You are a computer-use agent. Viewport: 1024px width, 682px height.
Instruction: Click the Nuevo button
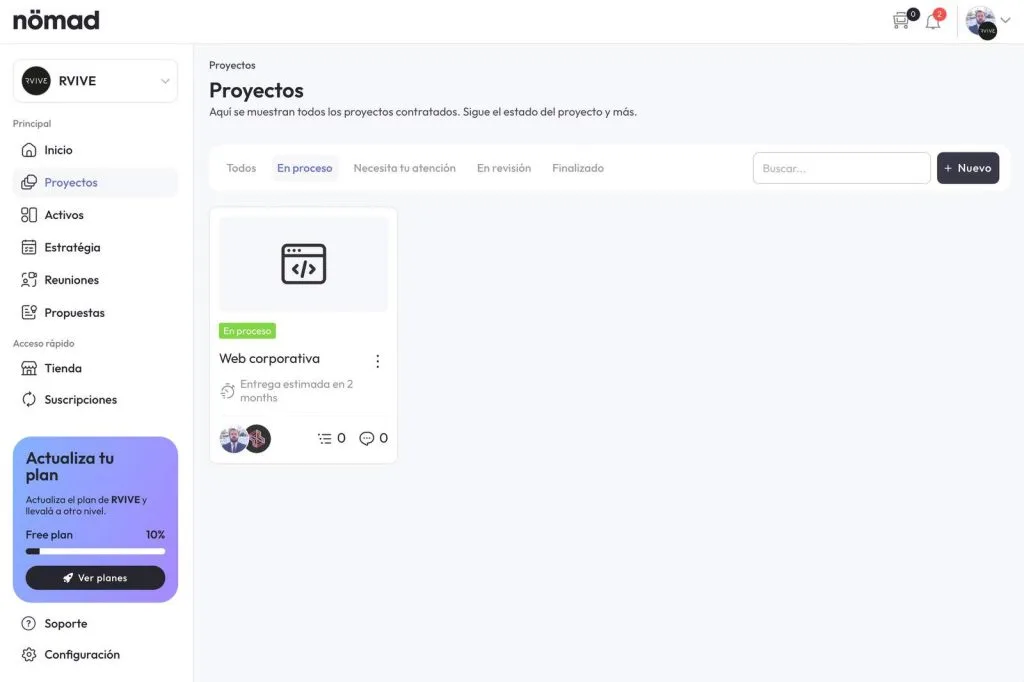point(967,168)
